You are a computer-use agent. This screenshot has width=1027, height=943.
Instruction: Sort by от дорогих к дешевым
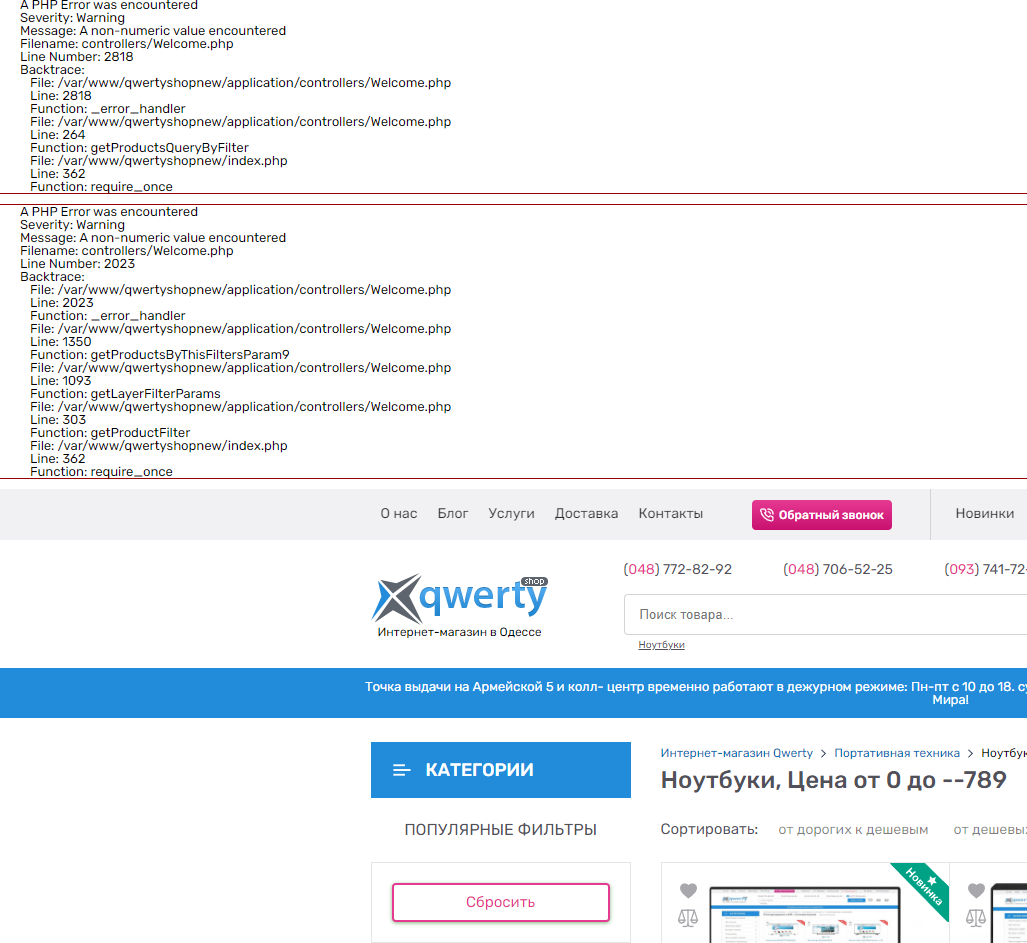(853, 830)
